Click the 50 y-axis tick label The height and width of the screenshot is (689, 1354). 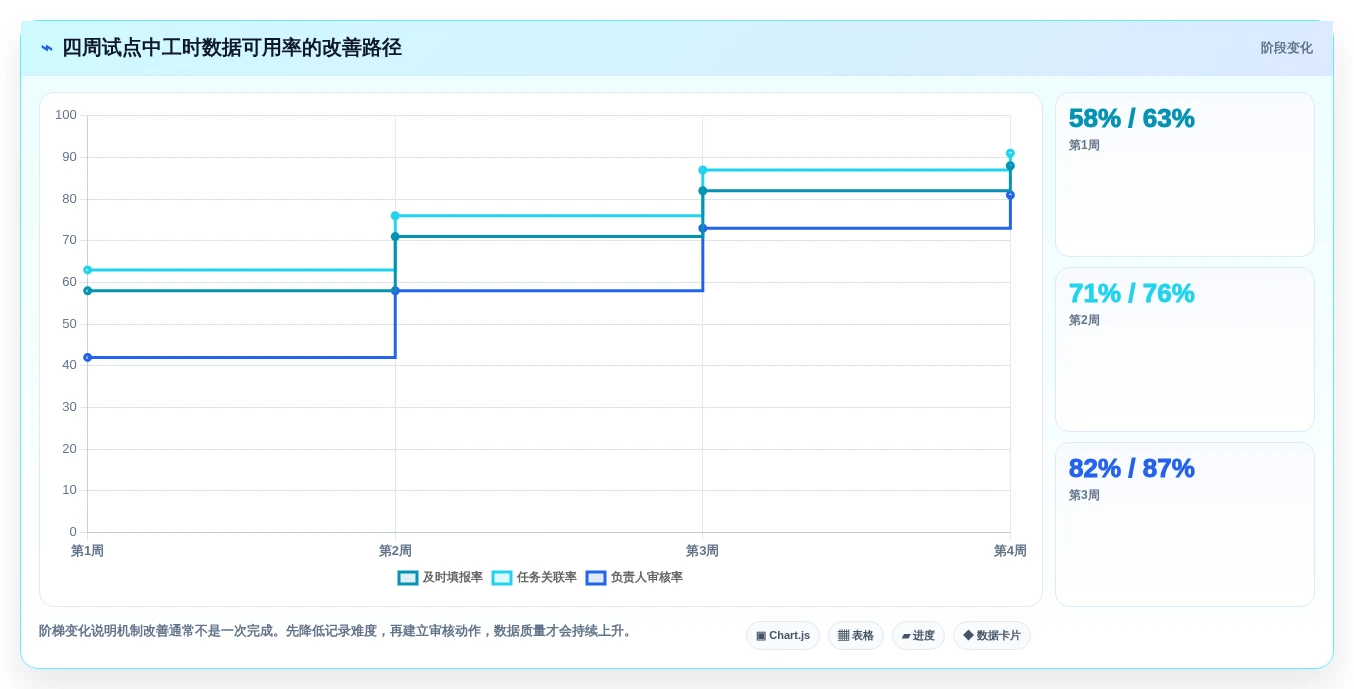point(69,324)
